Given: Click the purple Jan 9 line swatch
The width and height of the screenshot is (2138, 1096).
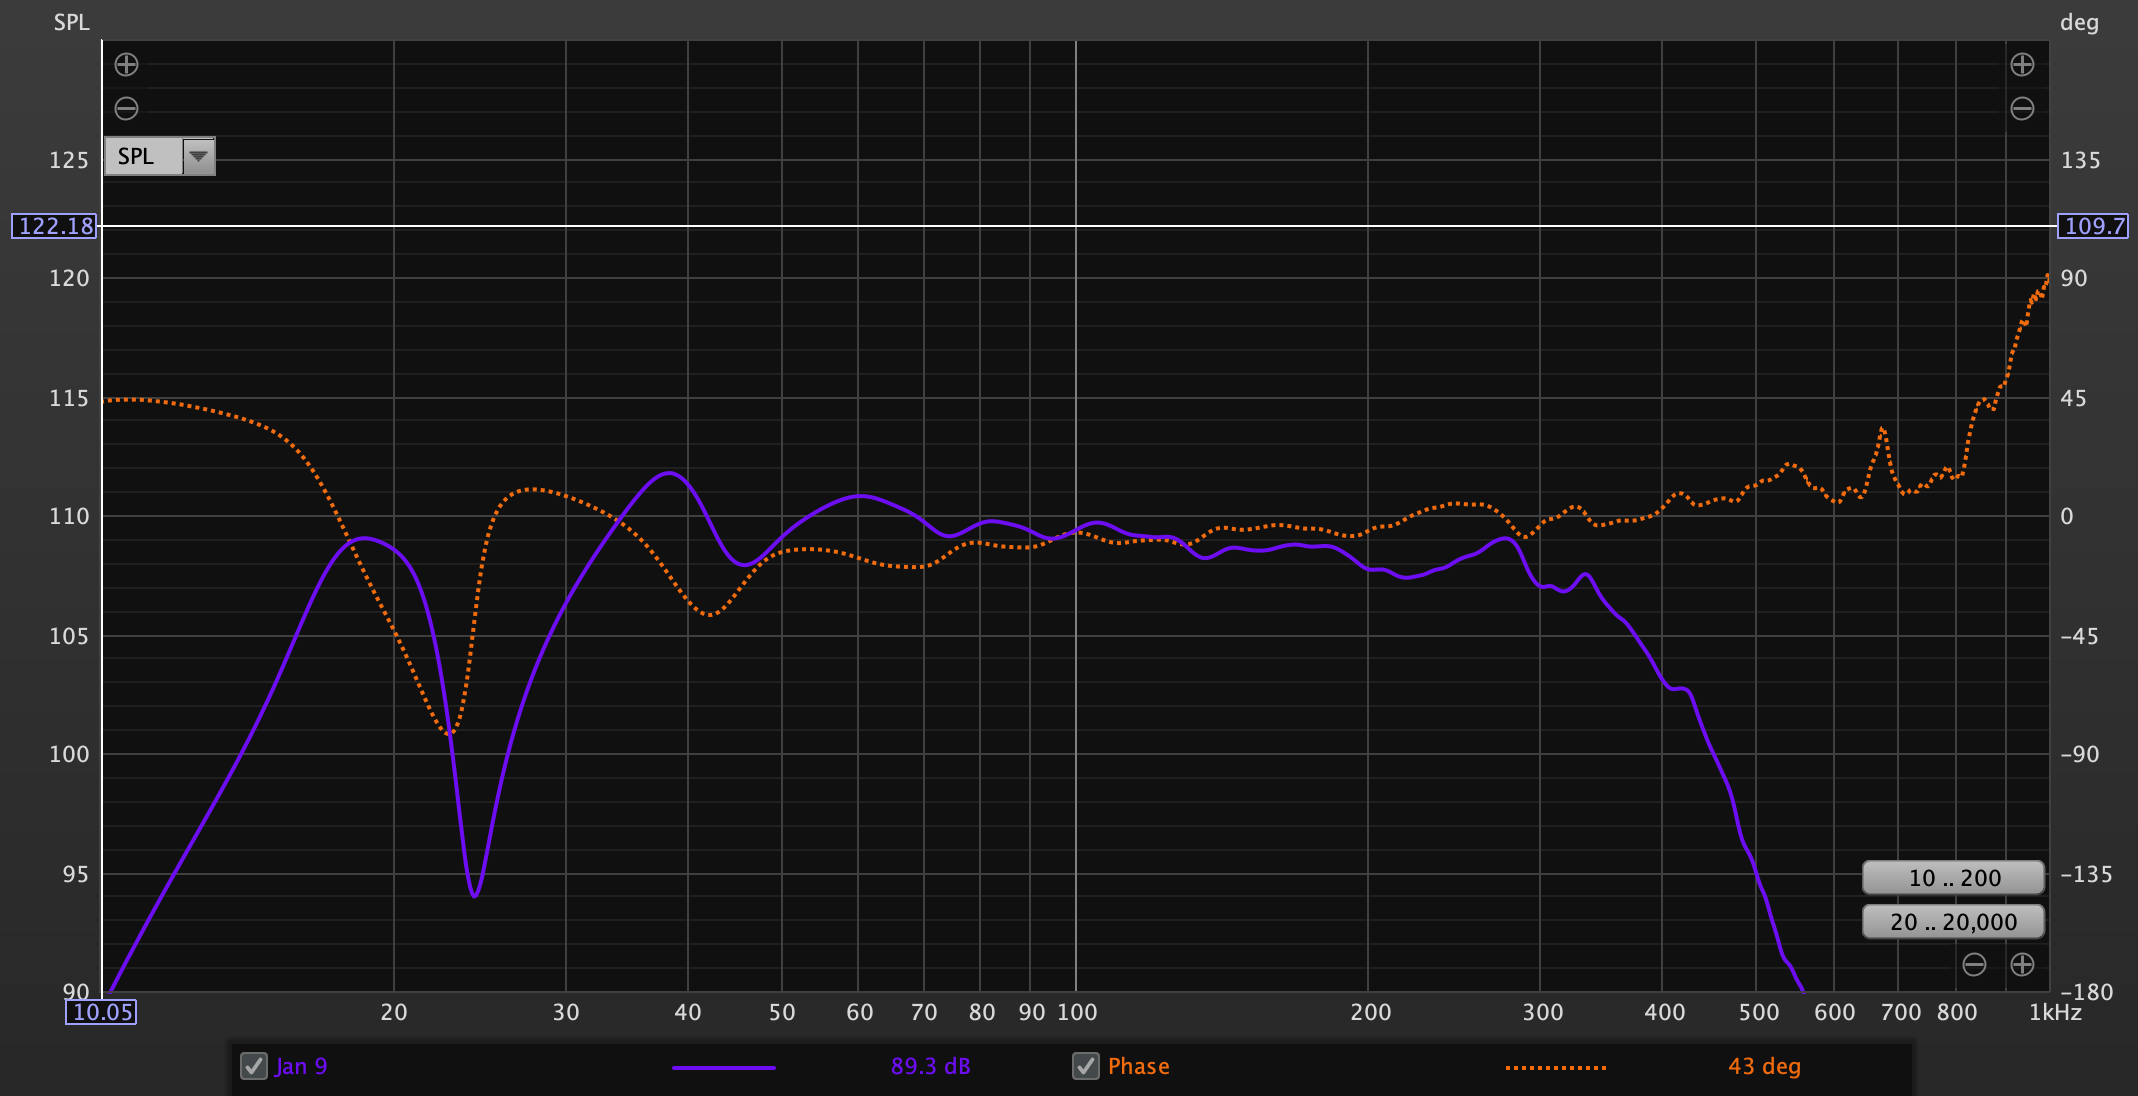Looking at the screenshot, I should (x=724, y=1067).
